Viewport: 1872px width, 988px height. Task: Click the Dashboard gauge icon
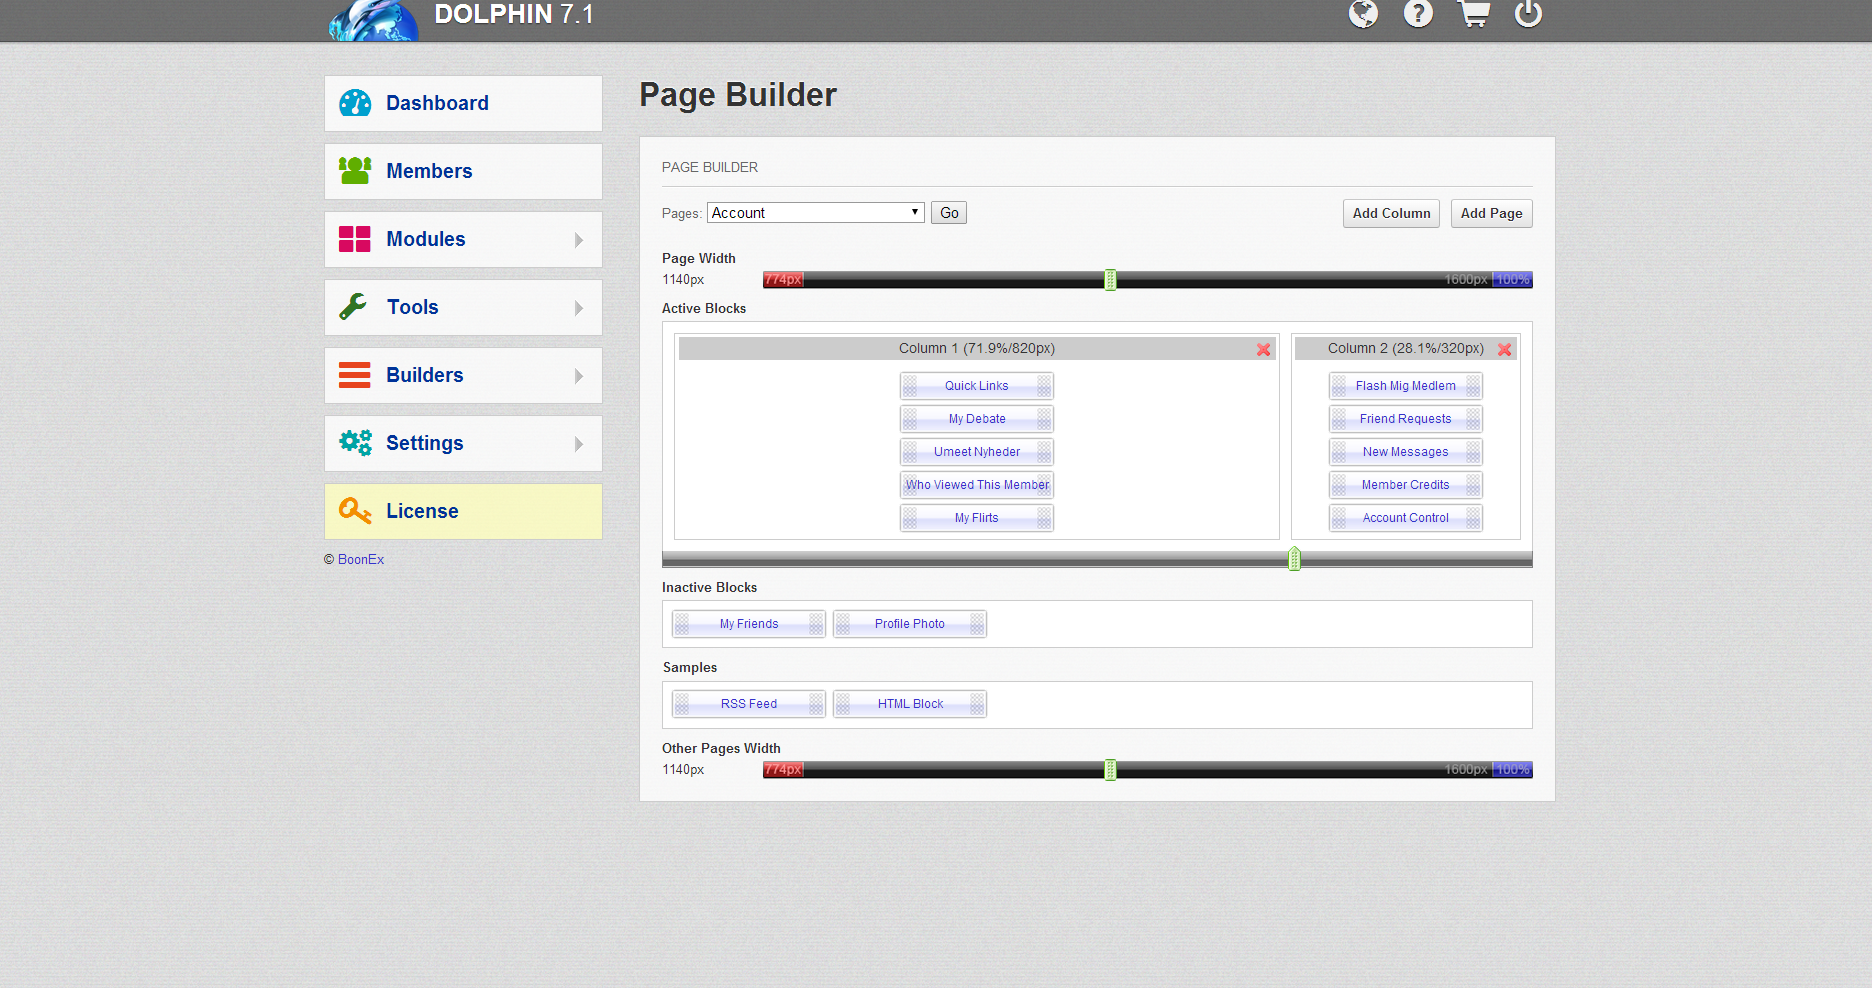pos(355,103)
